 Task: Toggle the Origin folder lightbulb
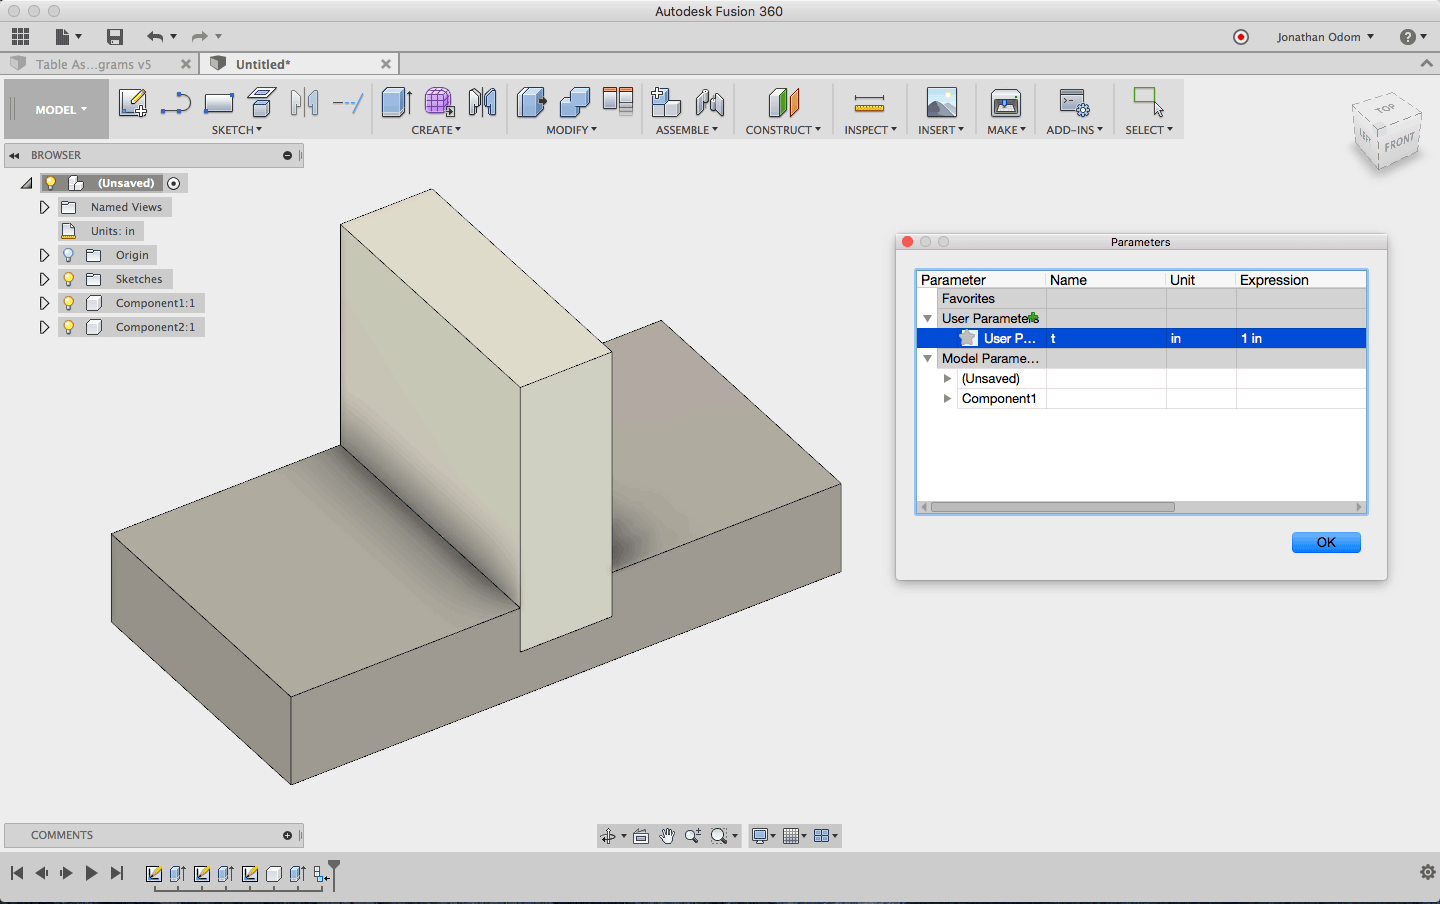pyautogui.click(x=69, y=255)
